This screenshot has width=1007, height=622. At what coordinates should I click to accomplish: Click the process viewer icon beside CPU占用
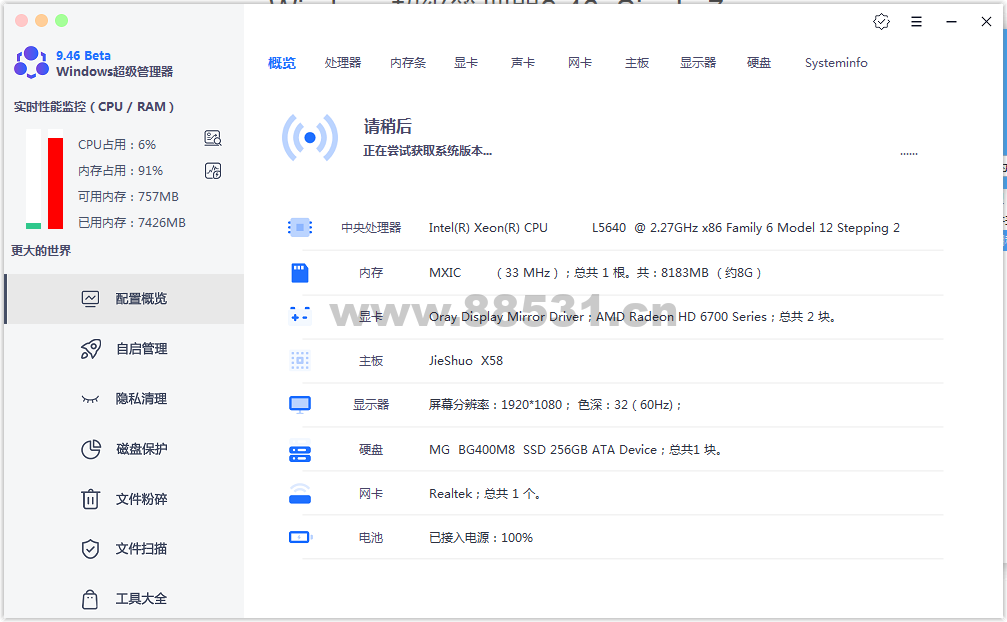213,138
